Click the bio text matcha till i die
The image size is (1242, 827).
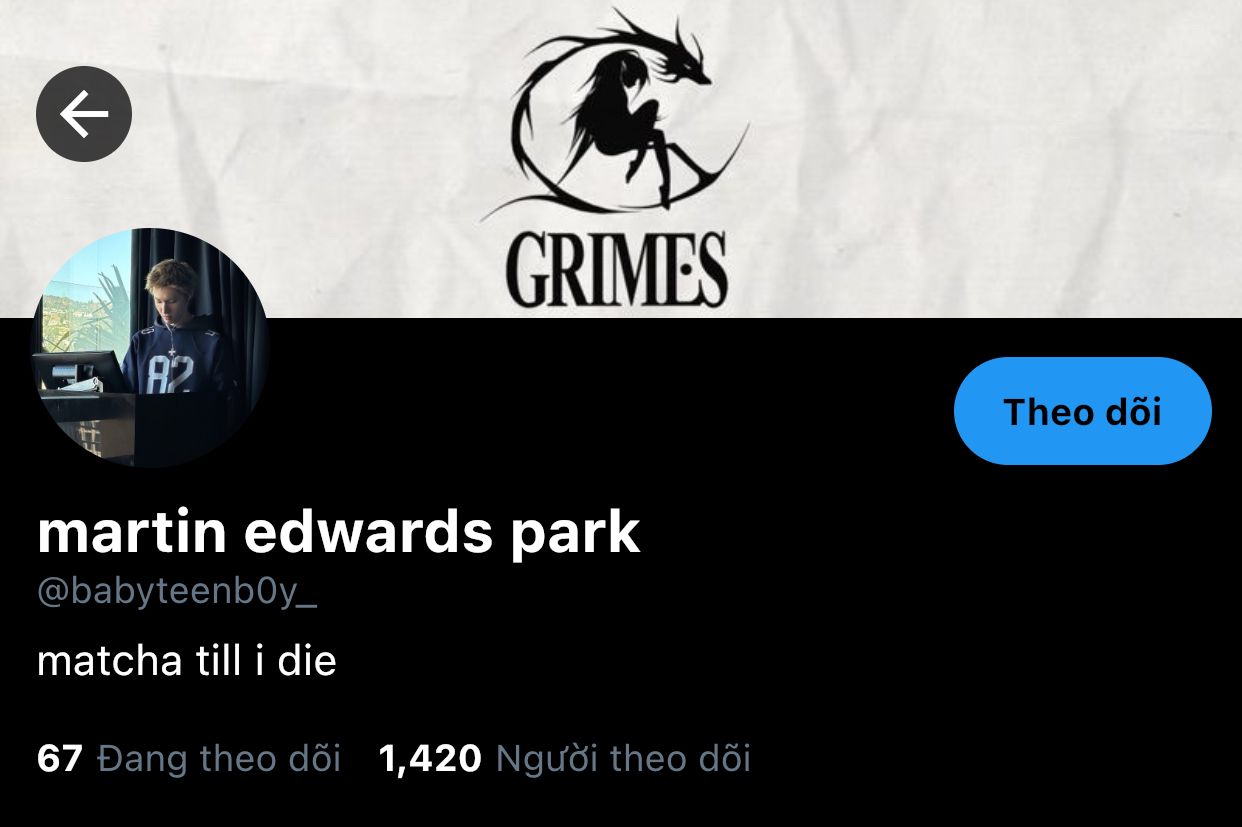pyautogui.click(x=187, y=661)
